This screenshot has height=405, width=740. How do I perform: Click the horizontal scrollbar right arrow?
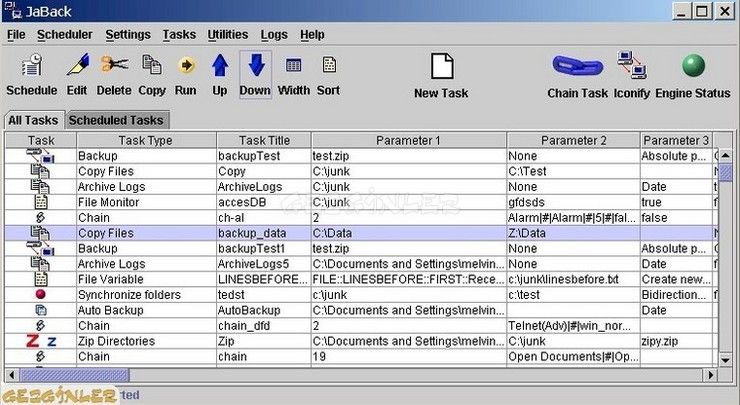tap(710, 375)
